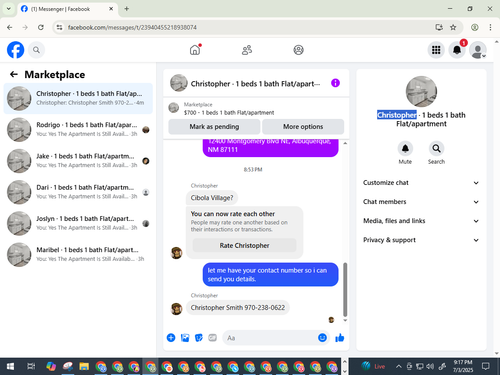Open the Windows notification center icon

(x=486, y=367)
